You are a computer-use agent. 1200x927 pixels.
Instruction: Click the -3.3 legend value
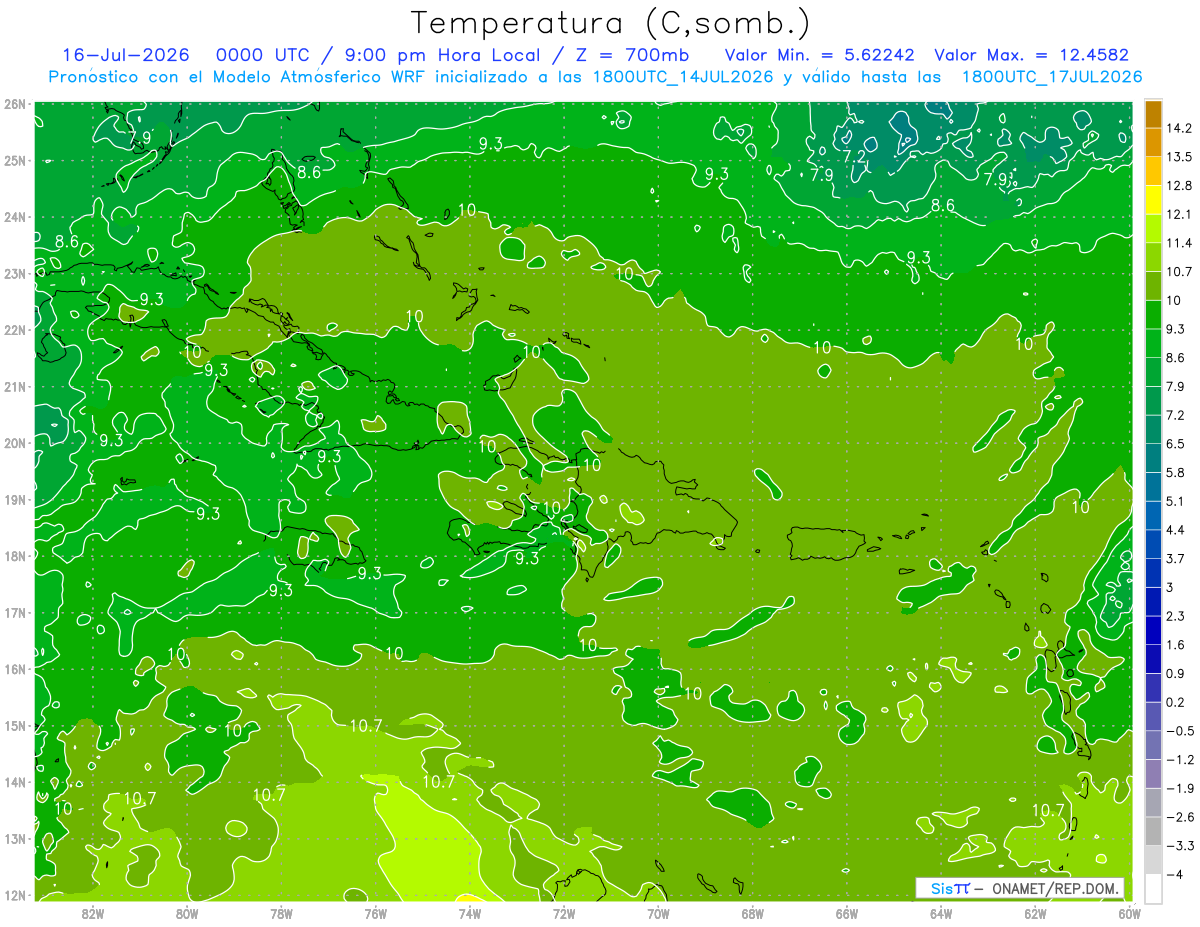pyautogui.click(x=1179, y=846)
